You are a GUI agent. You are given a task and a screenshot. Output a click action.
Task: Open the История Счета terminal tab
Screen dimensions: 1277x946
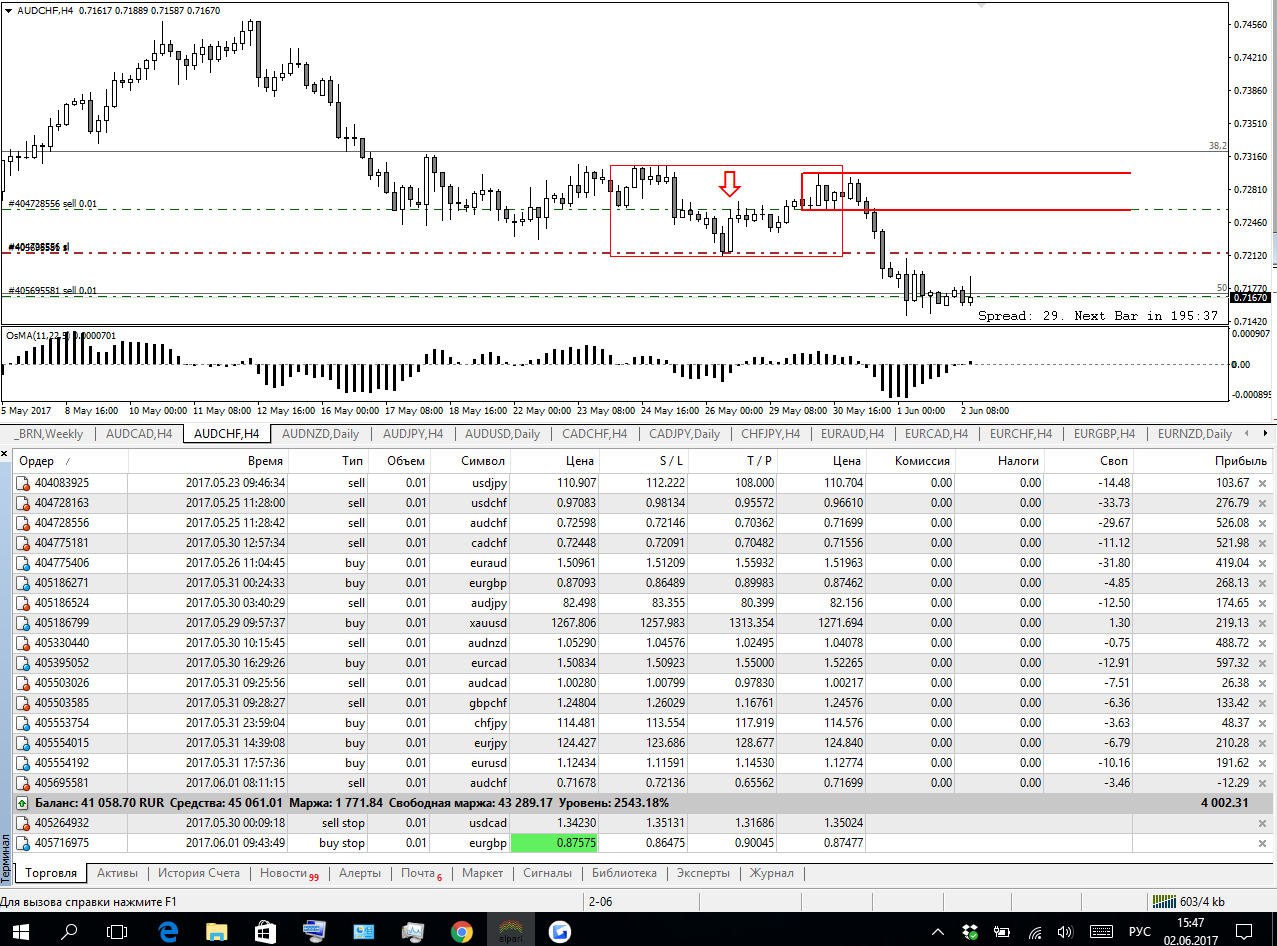click(x=199, y=873)
